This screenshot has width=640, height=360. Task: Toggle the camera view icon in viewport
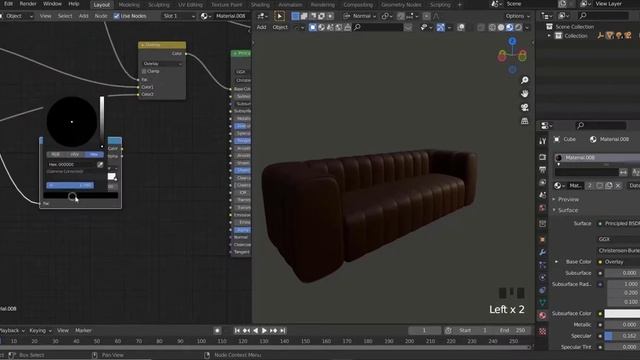(524, 107)
